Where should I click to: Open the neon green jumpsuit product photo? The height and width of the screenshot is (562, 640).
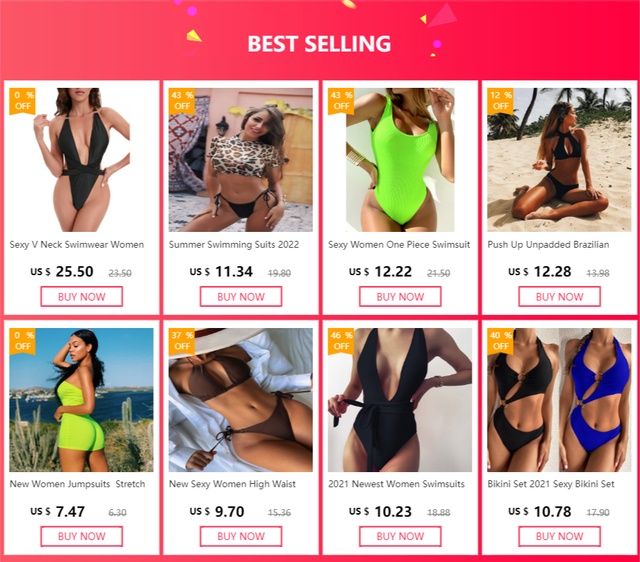click(82, 400)
